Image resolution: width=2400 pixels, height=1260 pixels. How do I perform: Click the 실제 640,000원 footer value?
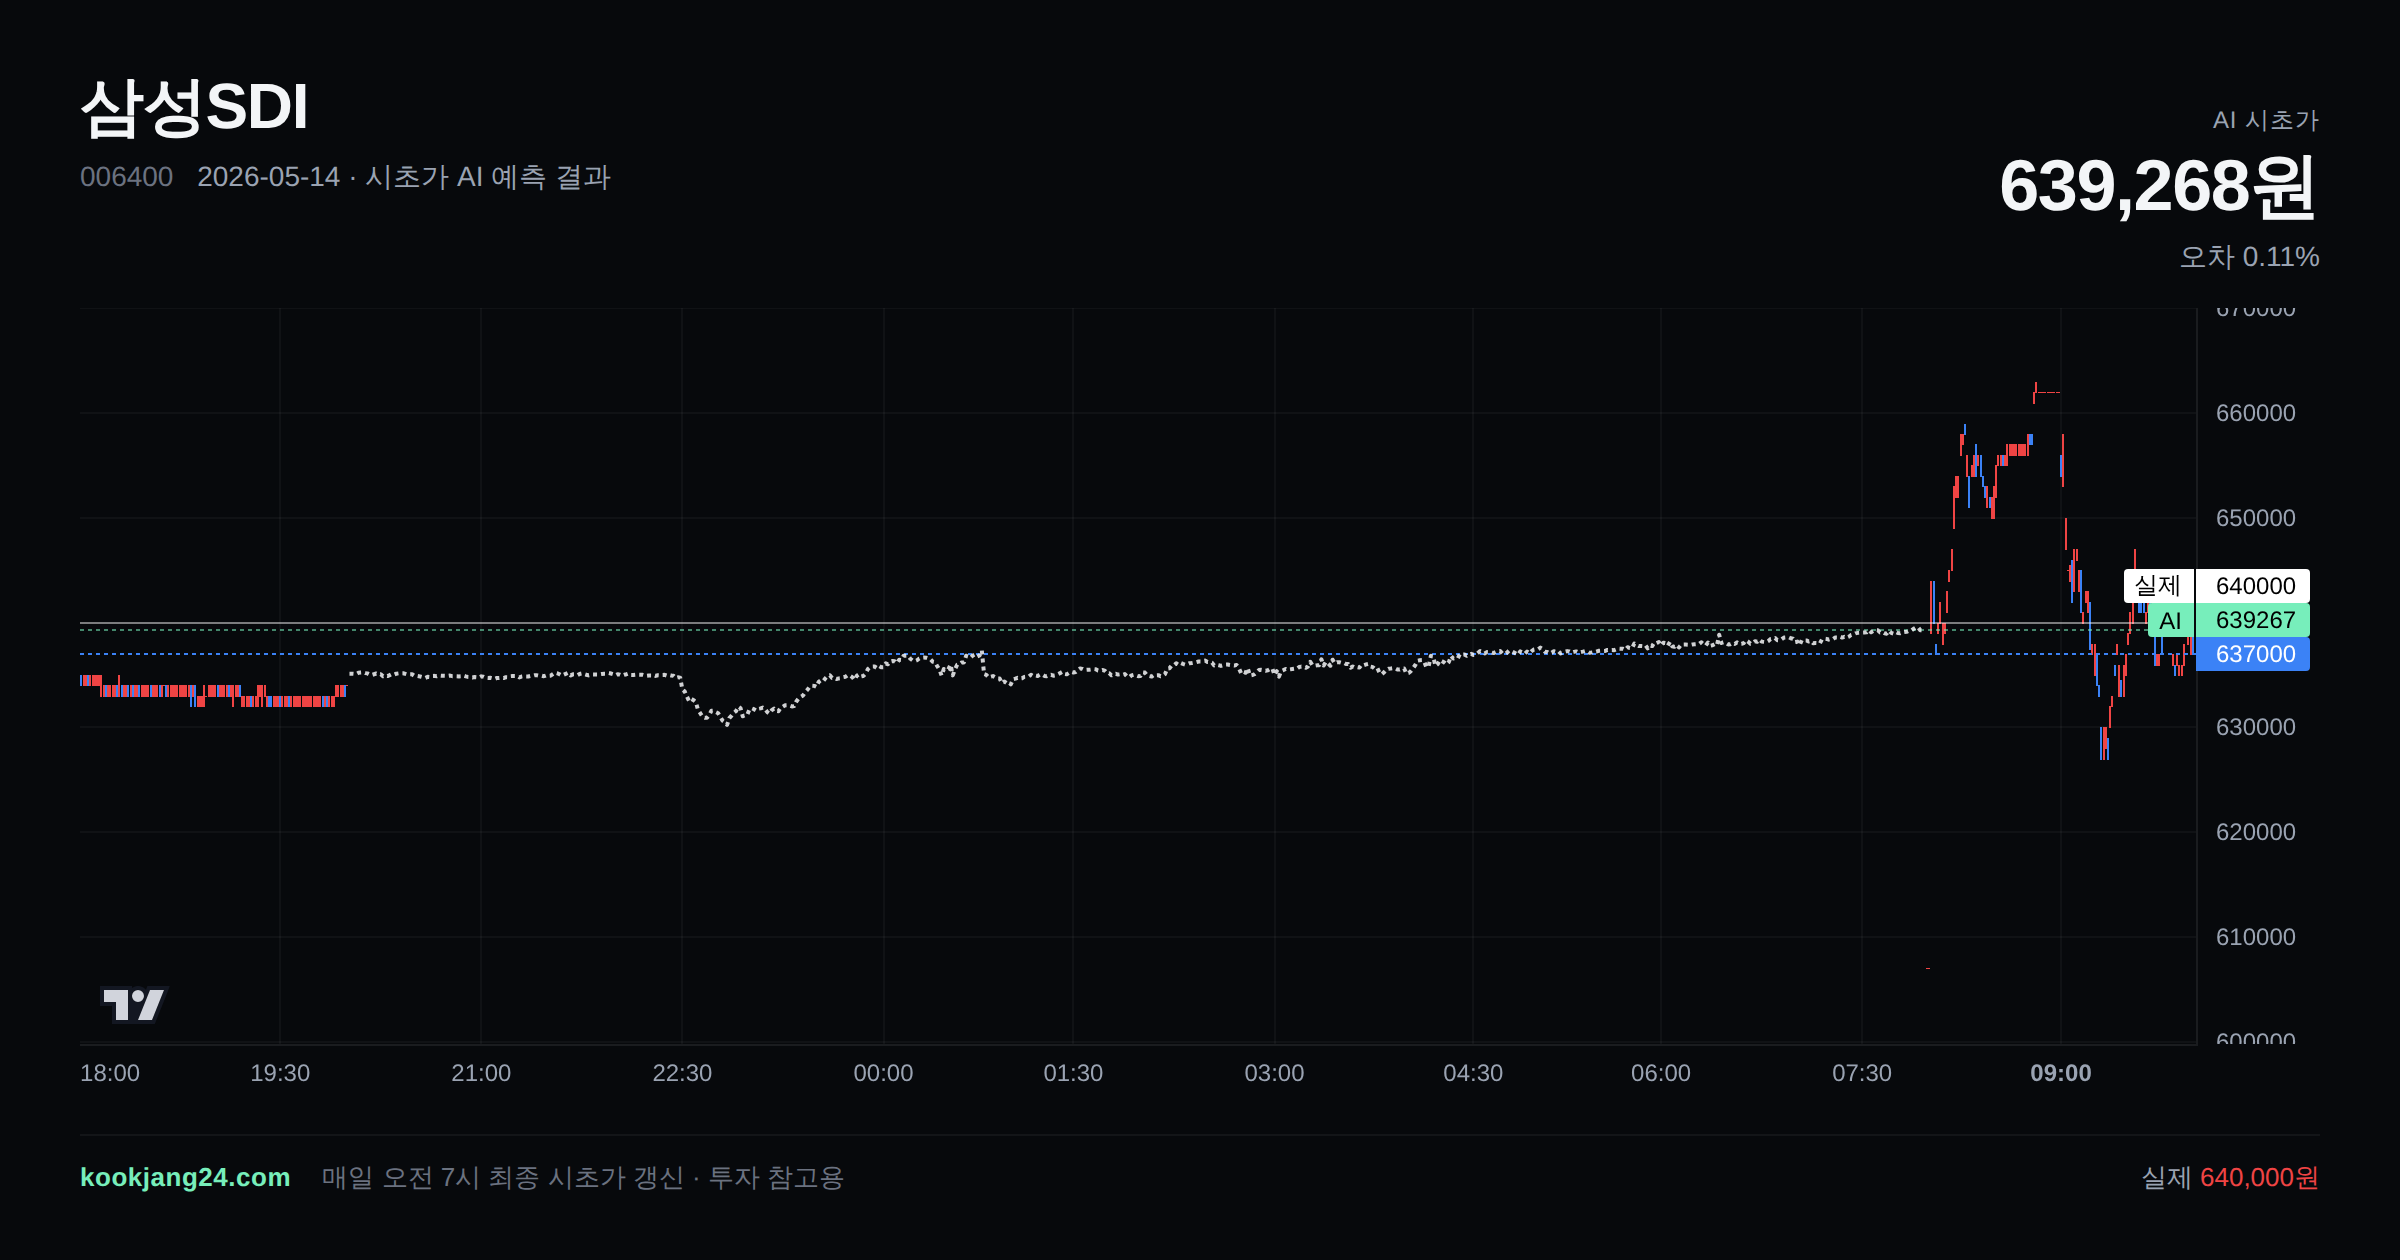tap(2230, 1177)
